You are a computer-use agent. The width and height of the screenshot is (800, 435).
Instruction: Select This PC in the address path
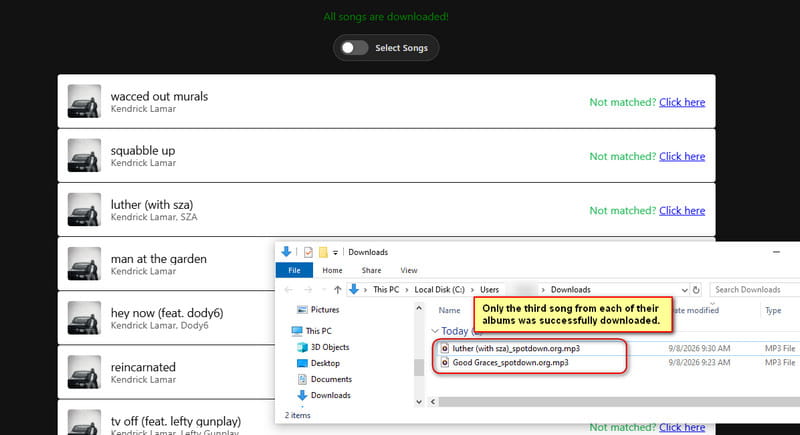coord(386,290)
